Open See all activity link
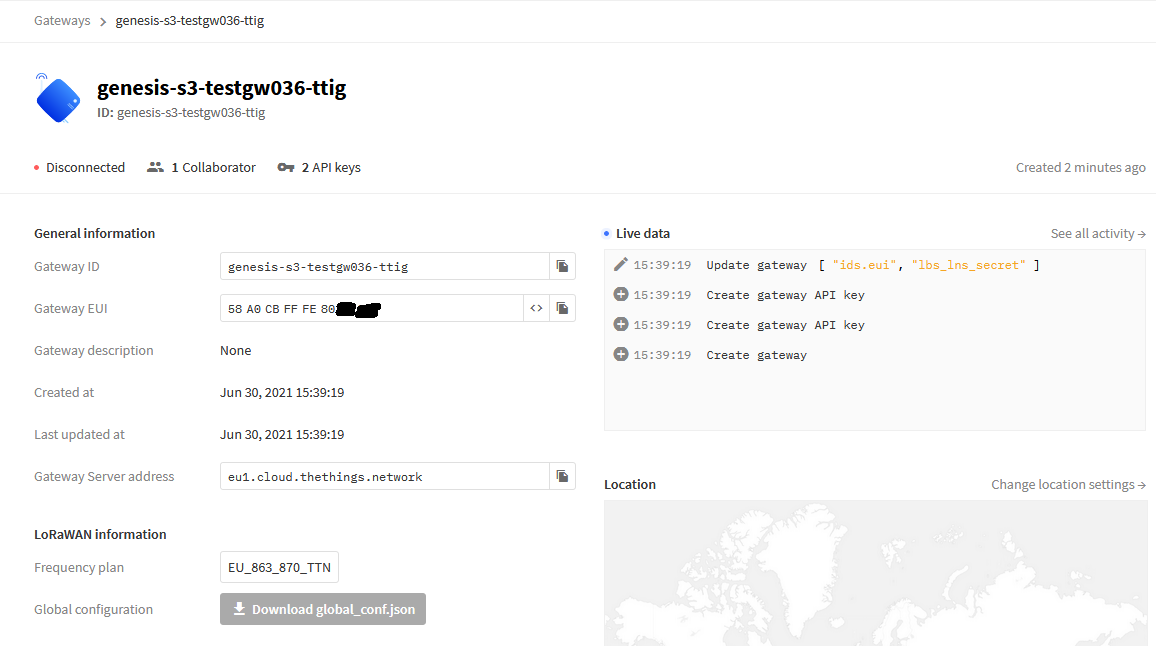The image size is (1156, 660). [x=1097, y=233]
